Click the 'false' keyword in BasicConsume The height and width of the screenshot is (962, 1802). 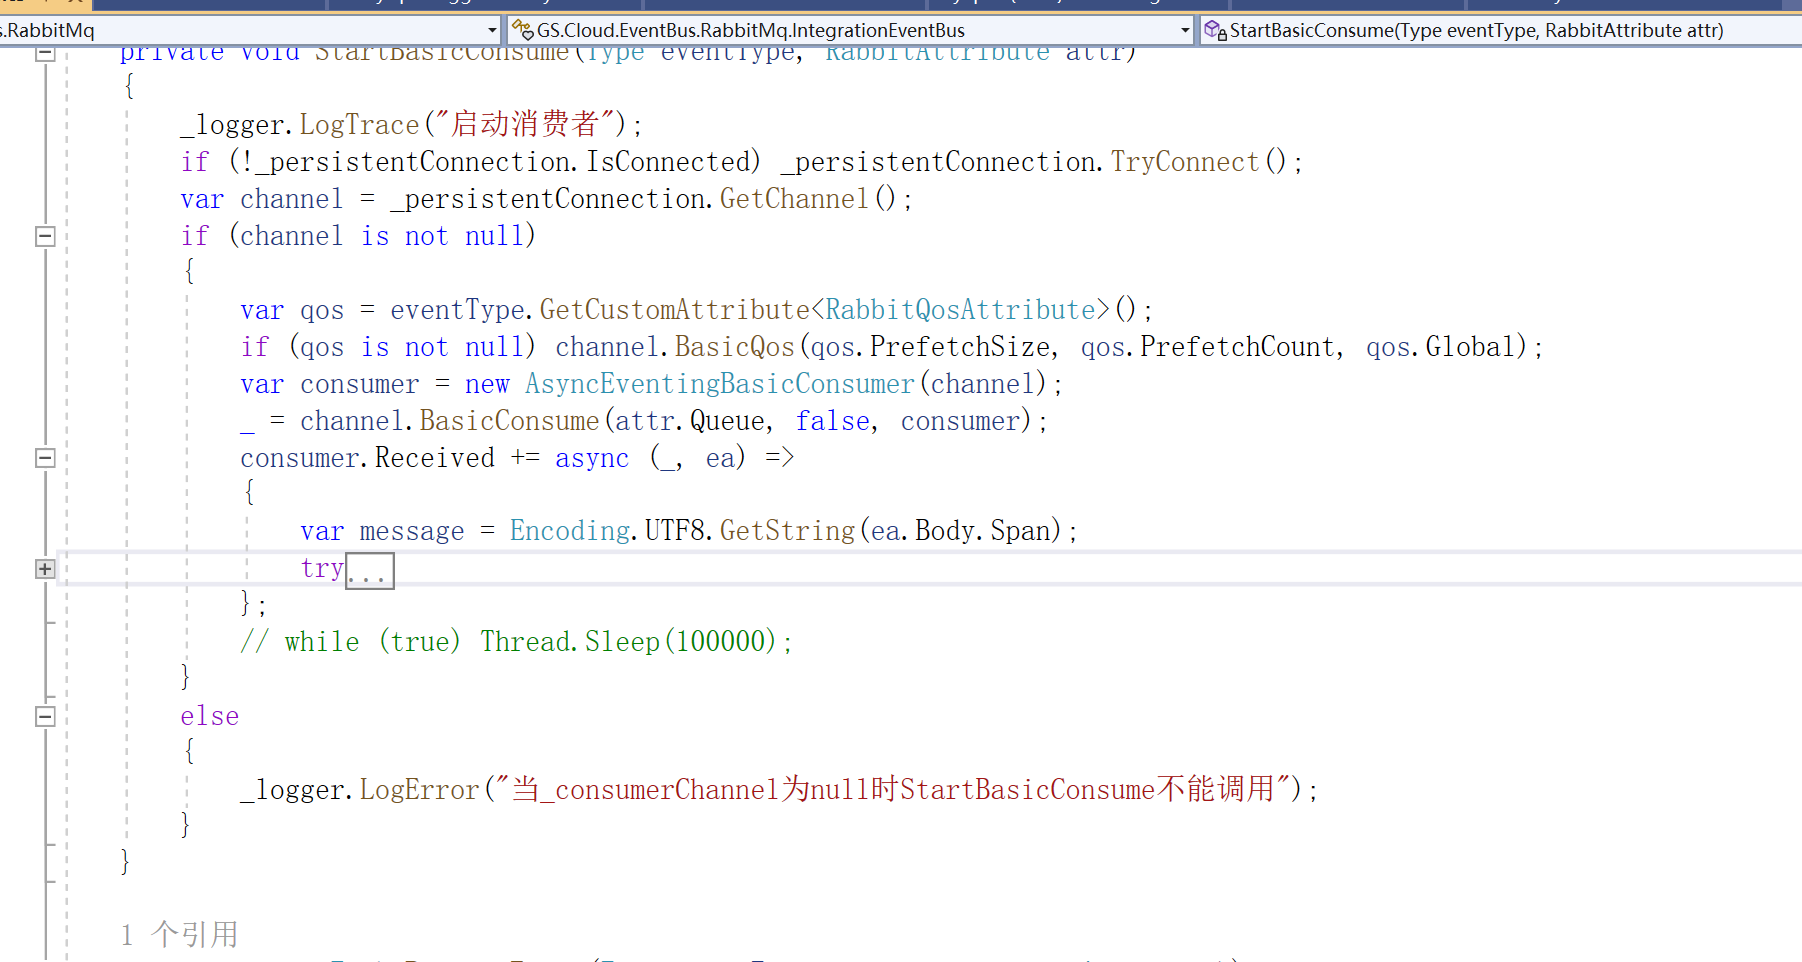click(832, 420)
